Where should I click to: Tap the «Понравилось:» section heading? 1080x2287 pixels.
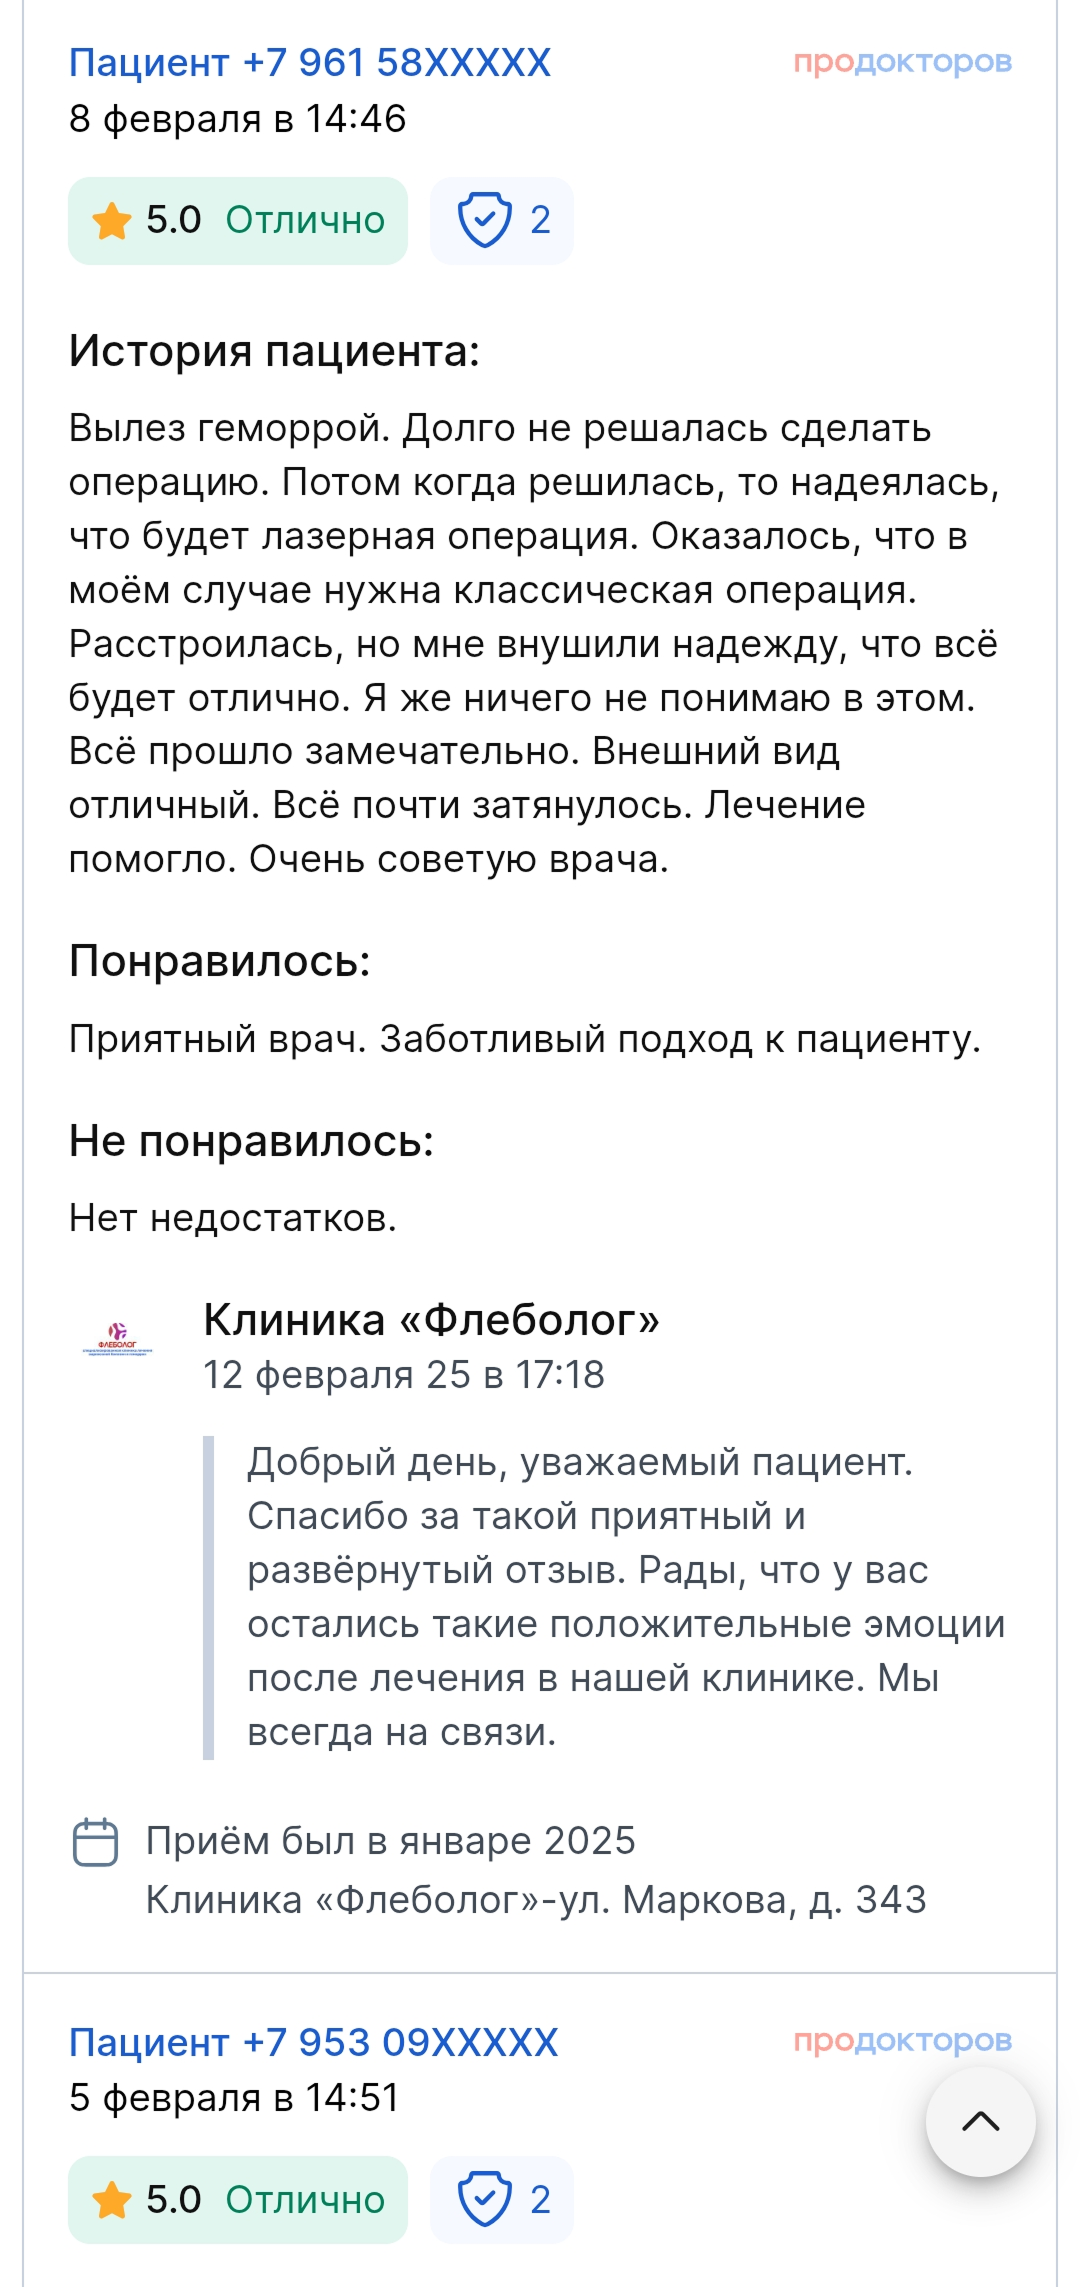pyautogui.click(x=220, y=961)
